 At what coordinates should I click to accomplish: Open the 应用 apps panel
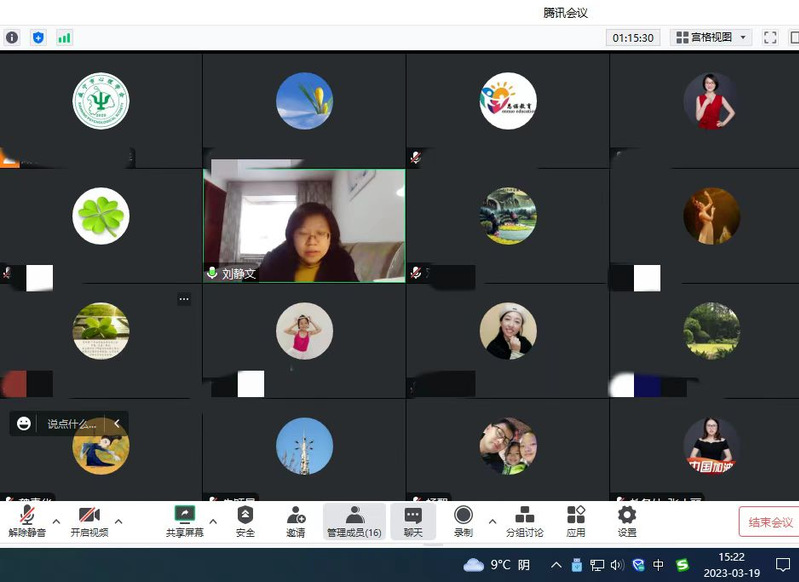[x=576, y=521]
